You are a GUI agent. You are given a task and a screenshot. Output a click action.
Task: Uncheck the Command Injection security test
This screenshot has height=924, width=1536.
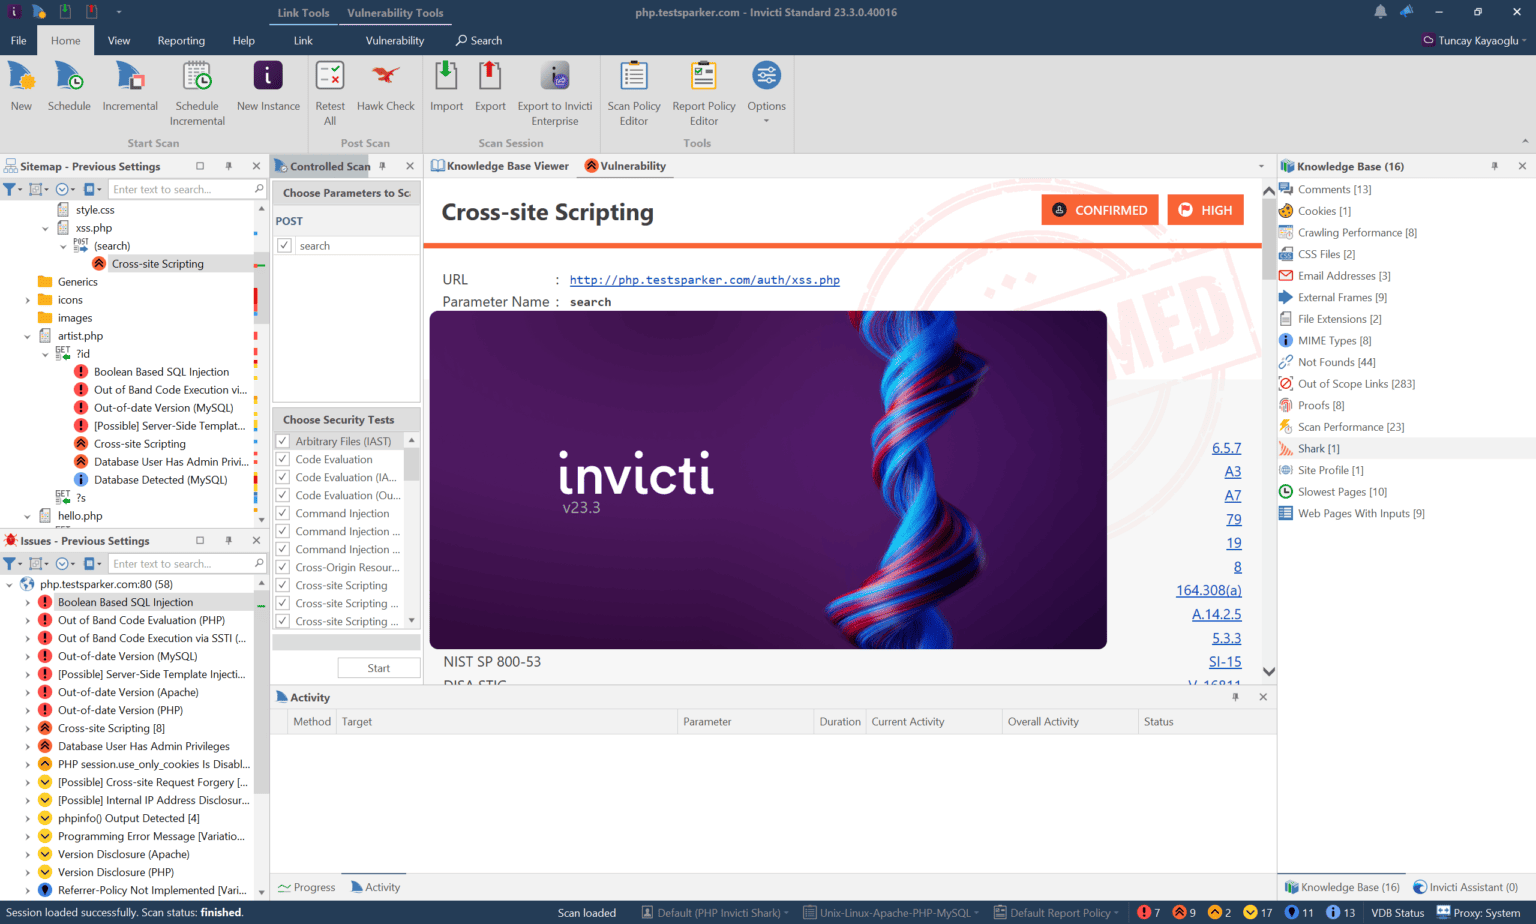285,513
